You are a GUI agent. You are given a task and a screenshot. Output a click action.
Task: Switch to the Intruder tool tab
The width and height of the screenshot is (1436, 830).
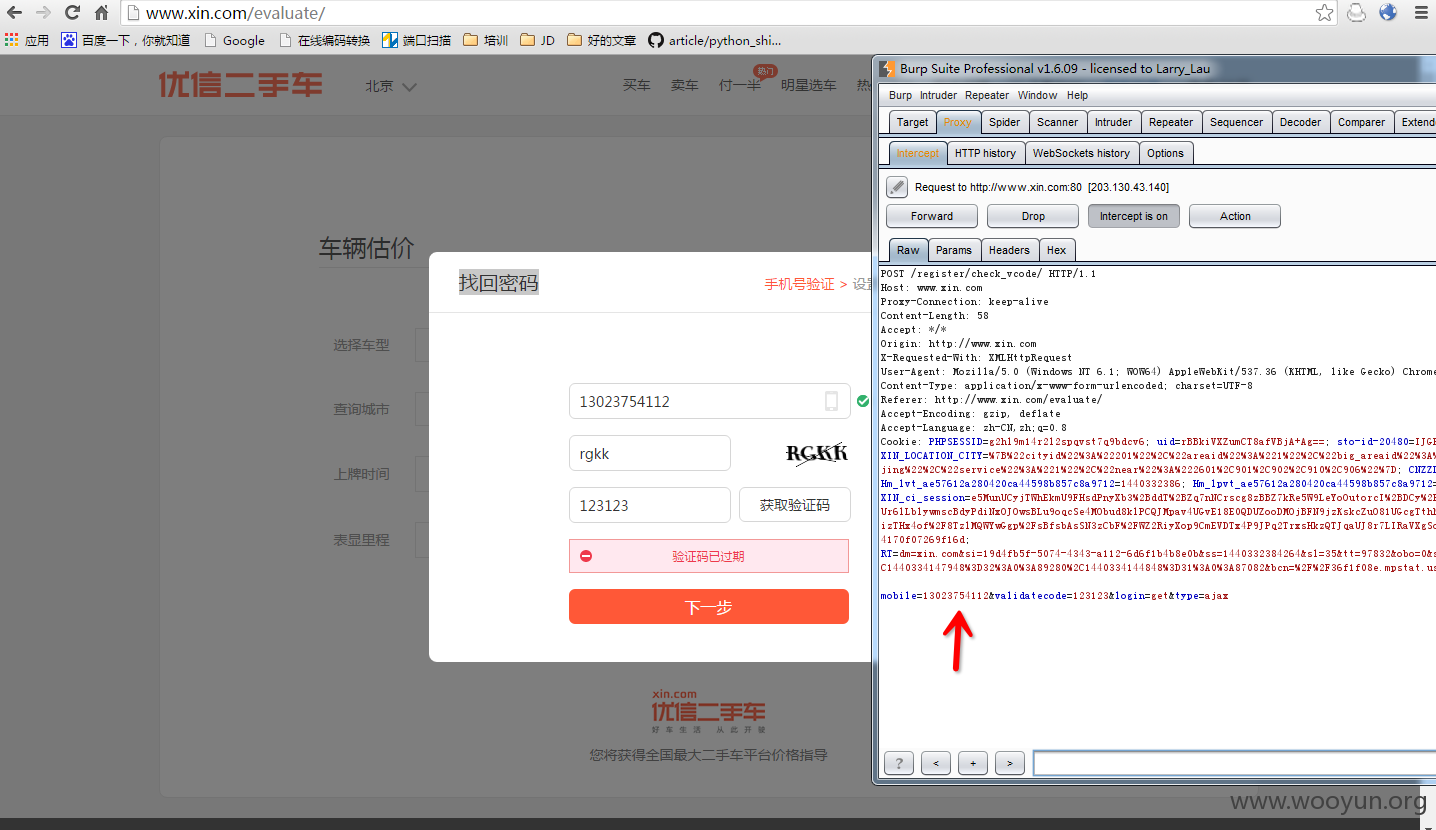1113,122
